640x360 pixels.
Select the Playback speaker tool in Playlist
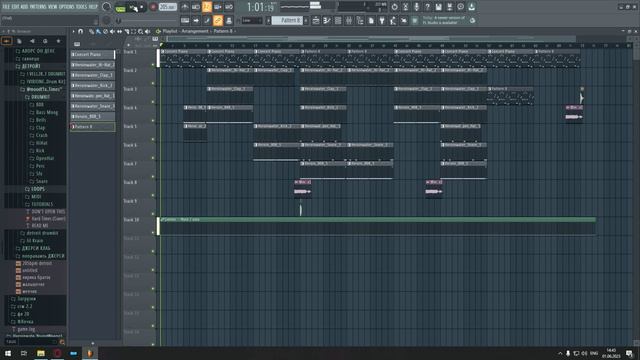(x=147, y=31)
